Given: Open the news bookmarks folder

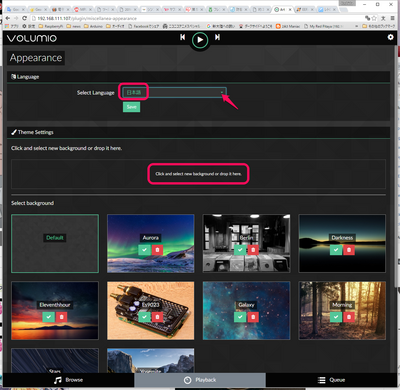Looking at the screenshot, I should click(x=73, y=26).
